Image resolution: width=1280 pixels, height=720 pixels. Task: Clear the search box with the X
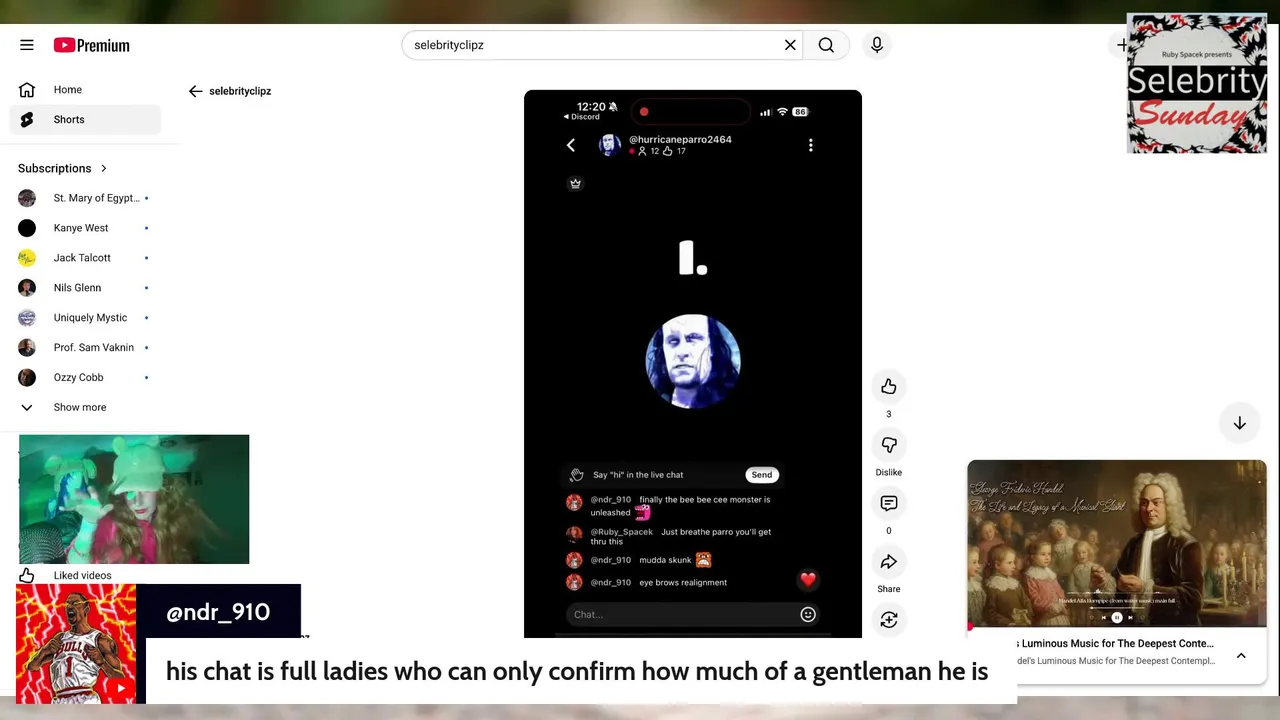pos(790,45)
